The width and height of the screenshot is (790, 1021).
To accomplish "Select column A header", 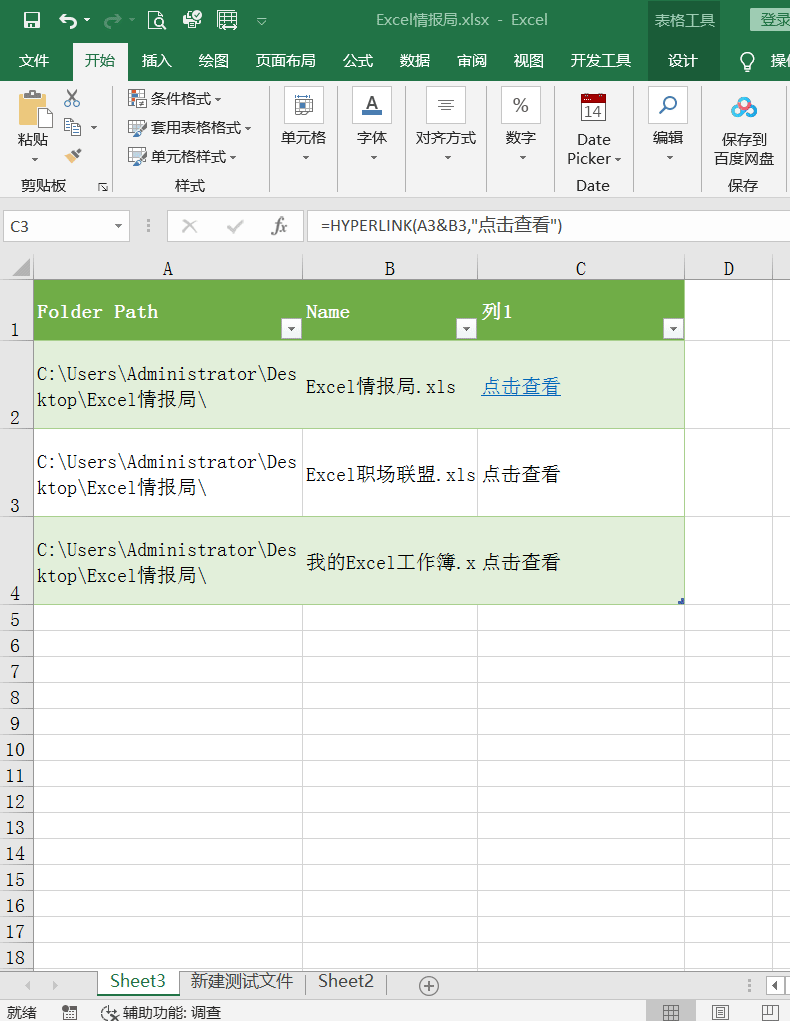I will 168,268.
